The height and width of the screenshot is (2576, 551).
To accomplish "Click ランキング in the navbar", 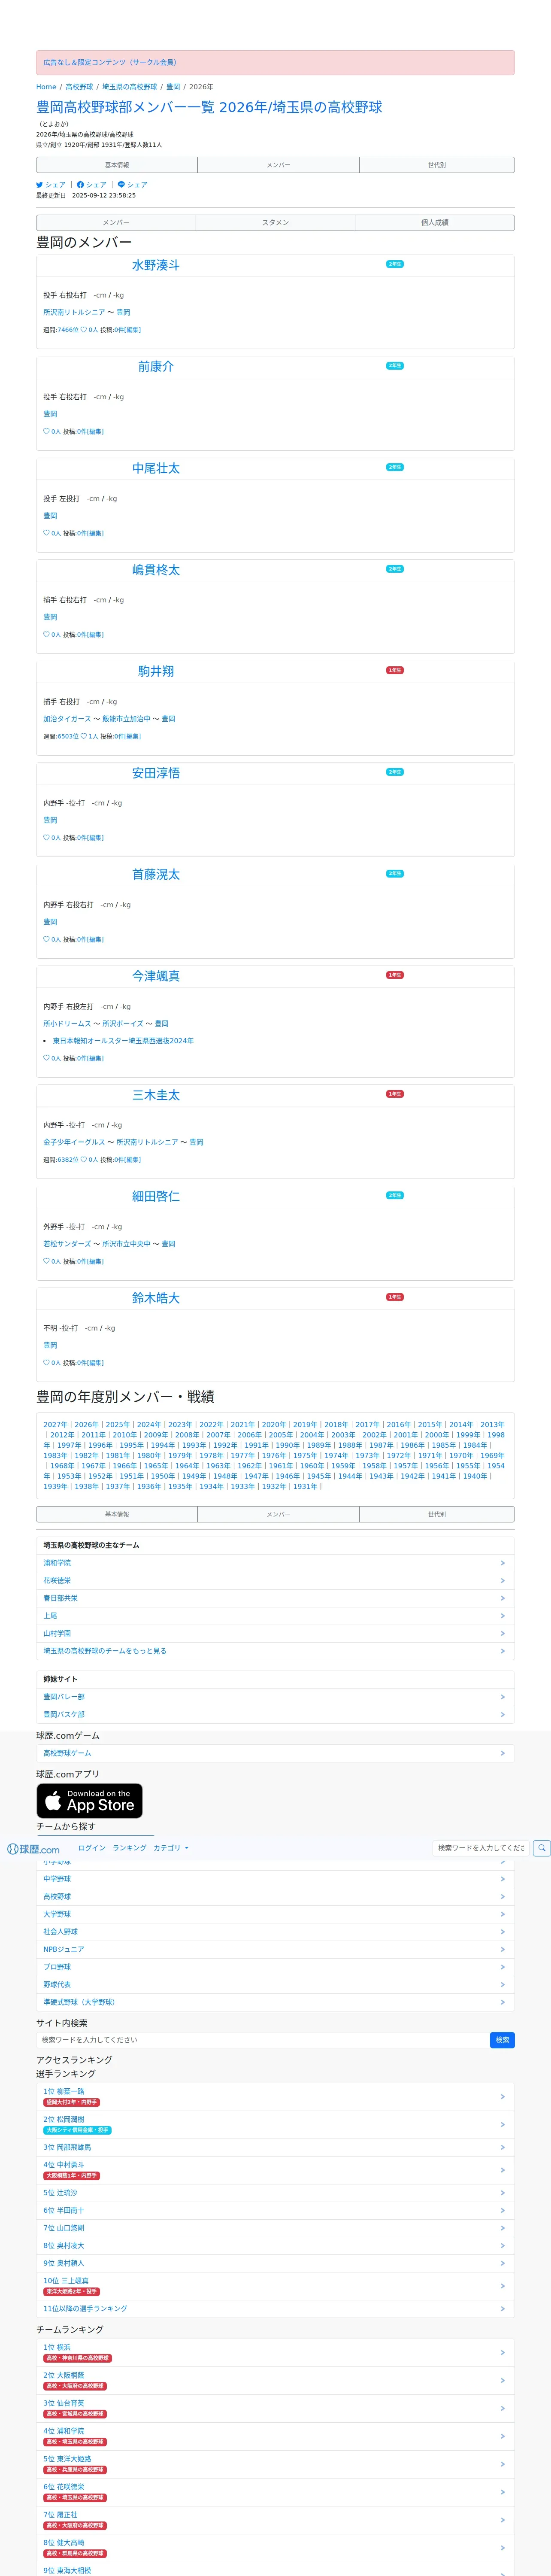I will [x=129, y=1848].
